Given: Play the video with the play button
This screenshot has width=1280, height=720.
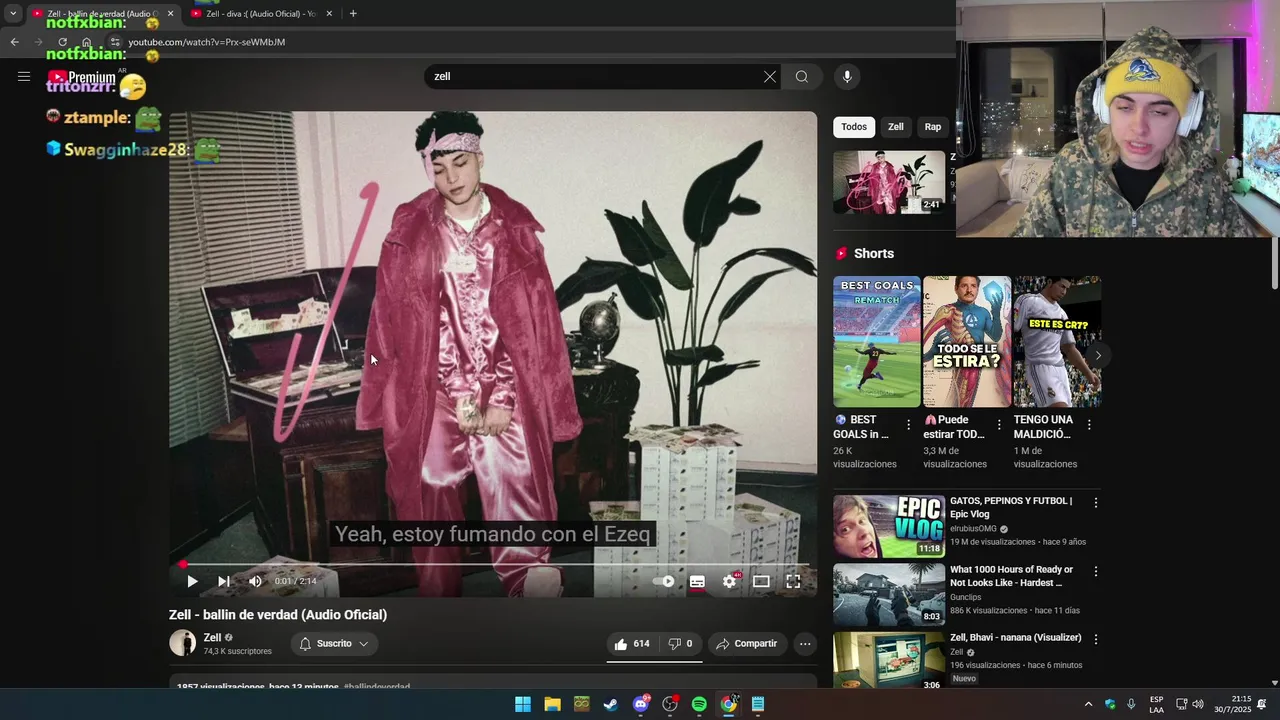Looking at the screenshot, I should tap(192, 581).
